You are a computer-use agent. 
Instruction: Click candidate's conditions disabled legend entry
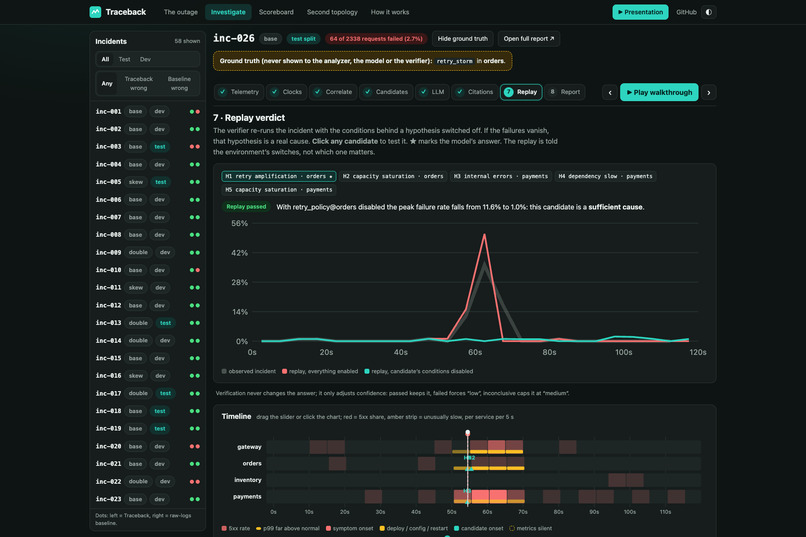click(x=418, y=371)
